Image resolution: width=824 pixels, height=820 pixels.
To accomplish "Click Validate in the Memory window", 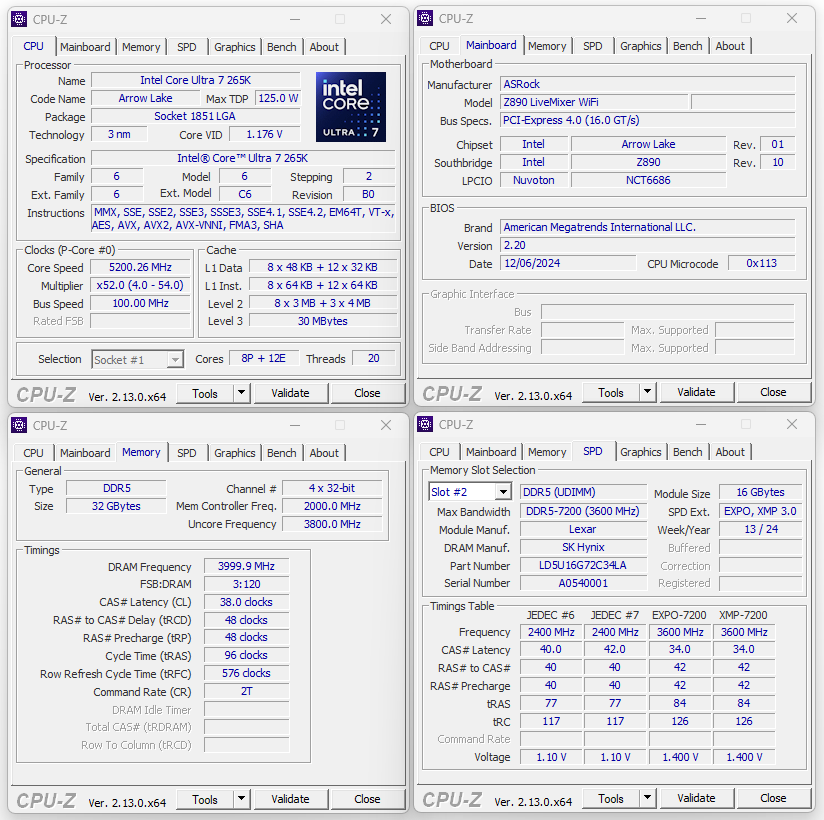I will pyautogui.click(x=291, y=799).
